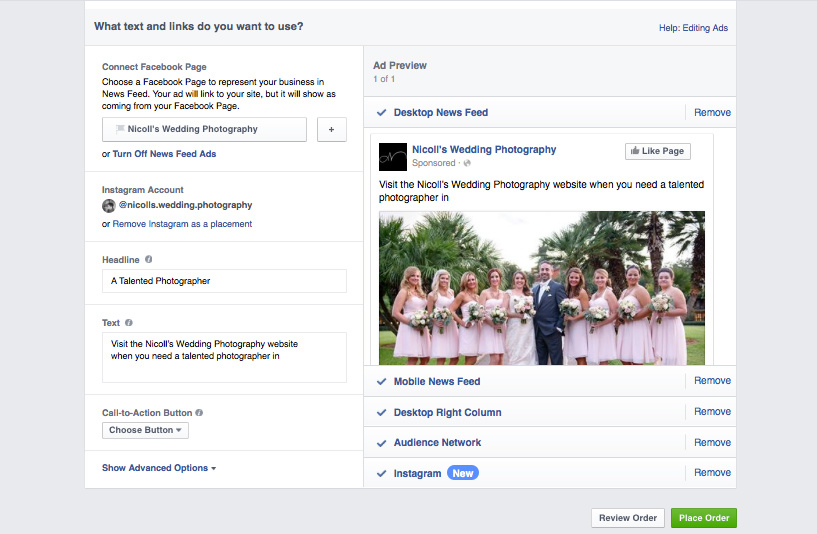
Task: Expand the Instagram preview section
Action: pos(417,474)
